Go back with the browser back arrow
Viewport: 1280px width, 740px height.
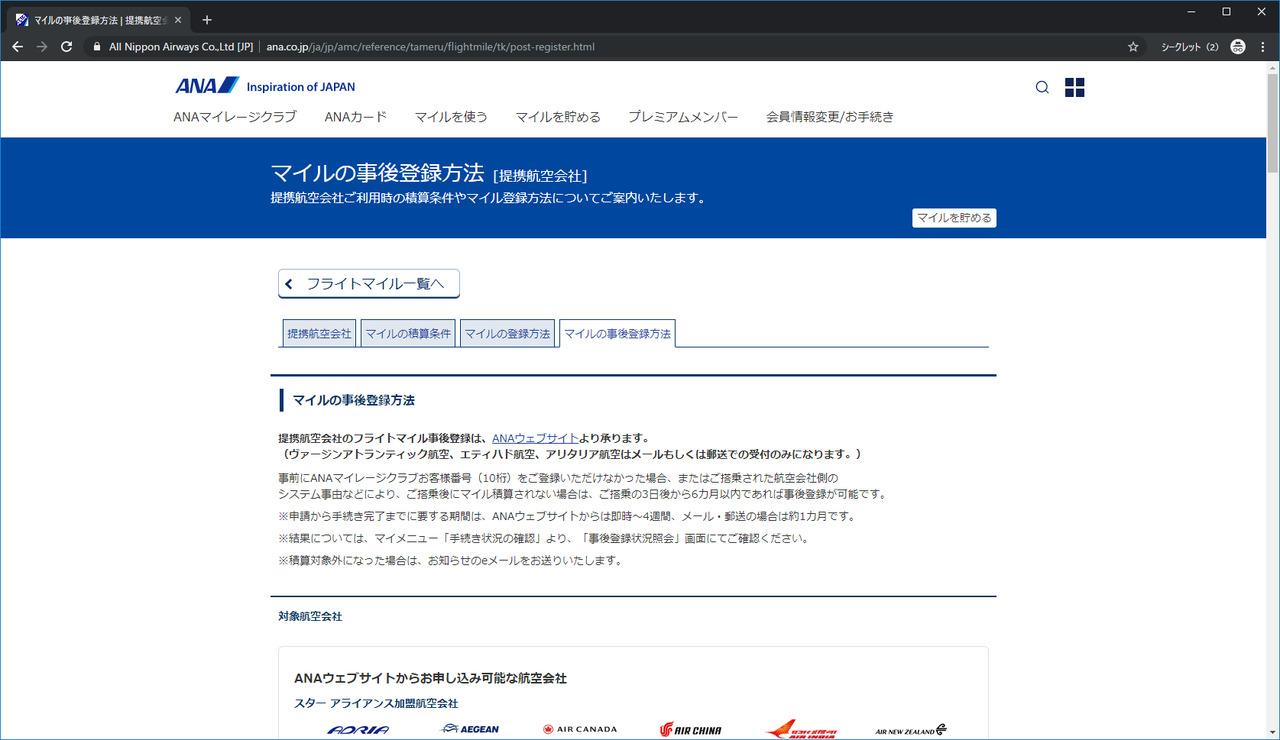[x=17, y=46]
